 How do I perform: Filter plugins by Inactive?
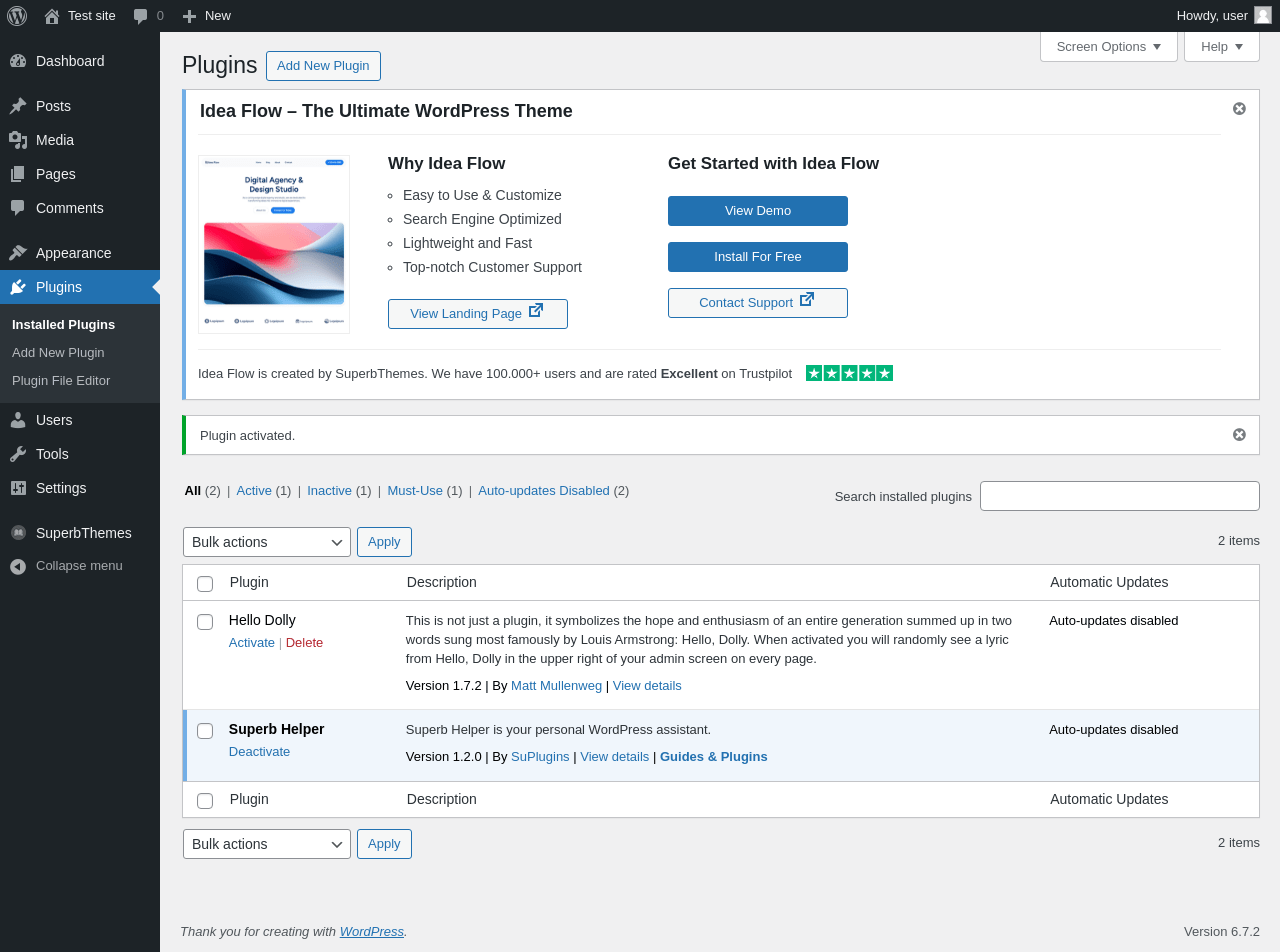329,490
